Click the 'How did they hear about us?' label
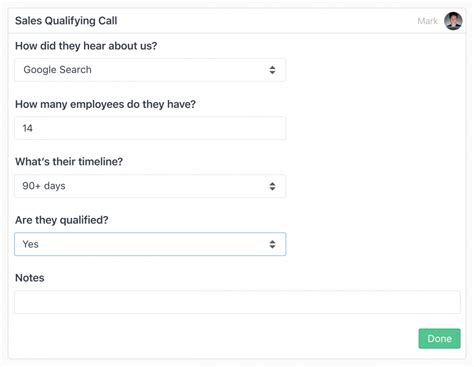The width and height of the screenshot is (474, 367). tap(86, 46)
